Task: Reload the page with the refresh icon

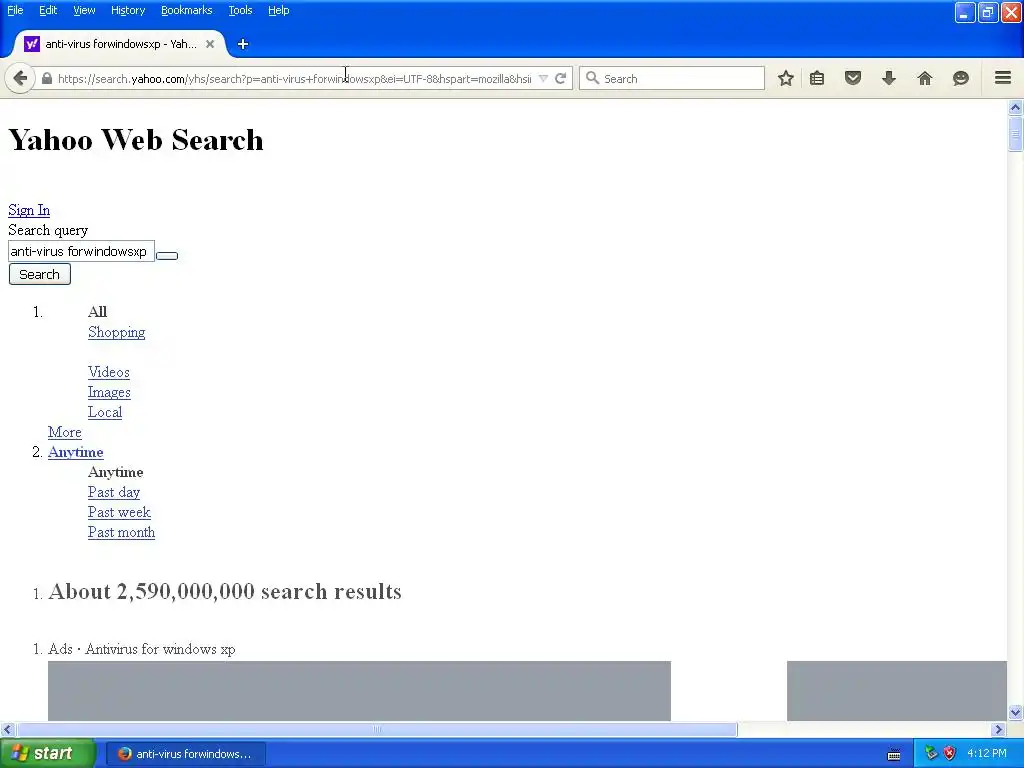Action: (x=560, y=78)
